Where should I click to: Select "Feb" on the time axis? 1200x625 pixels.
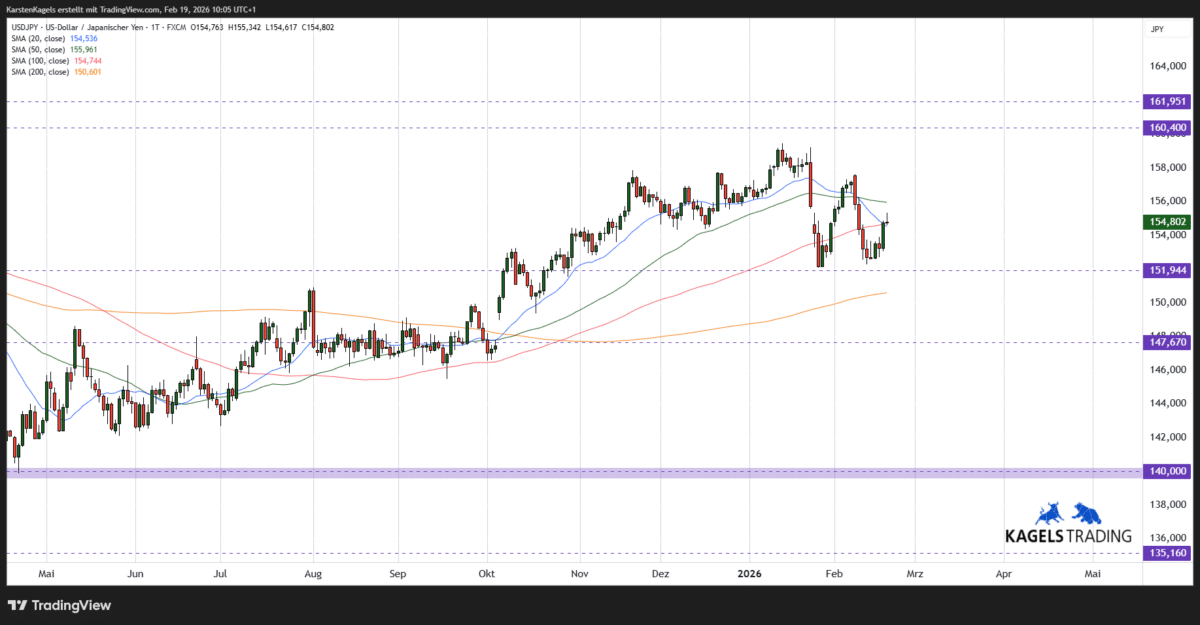click(833, 573)
